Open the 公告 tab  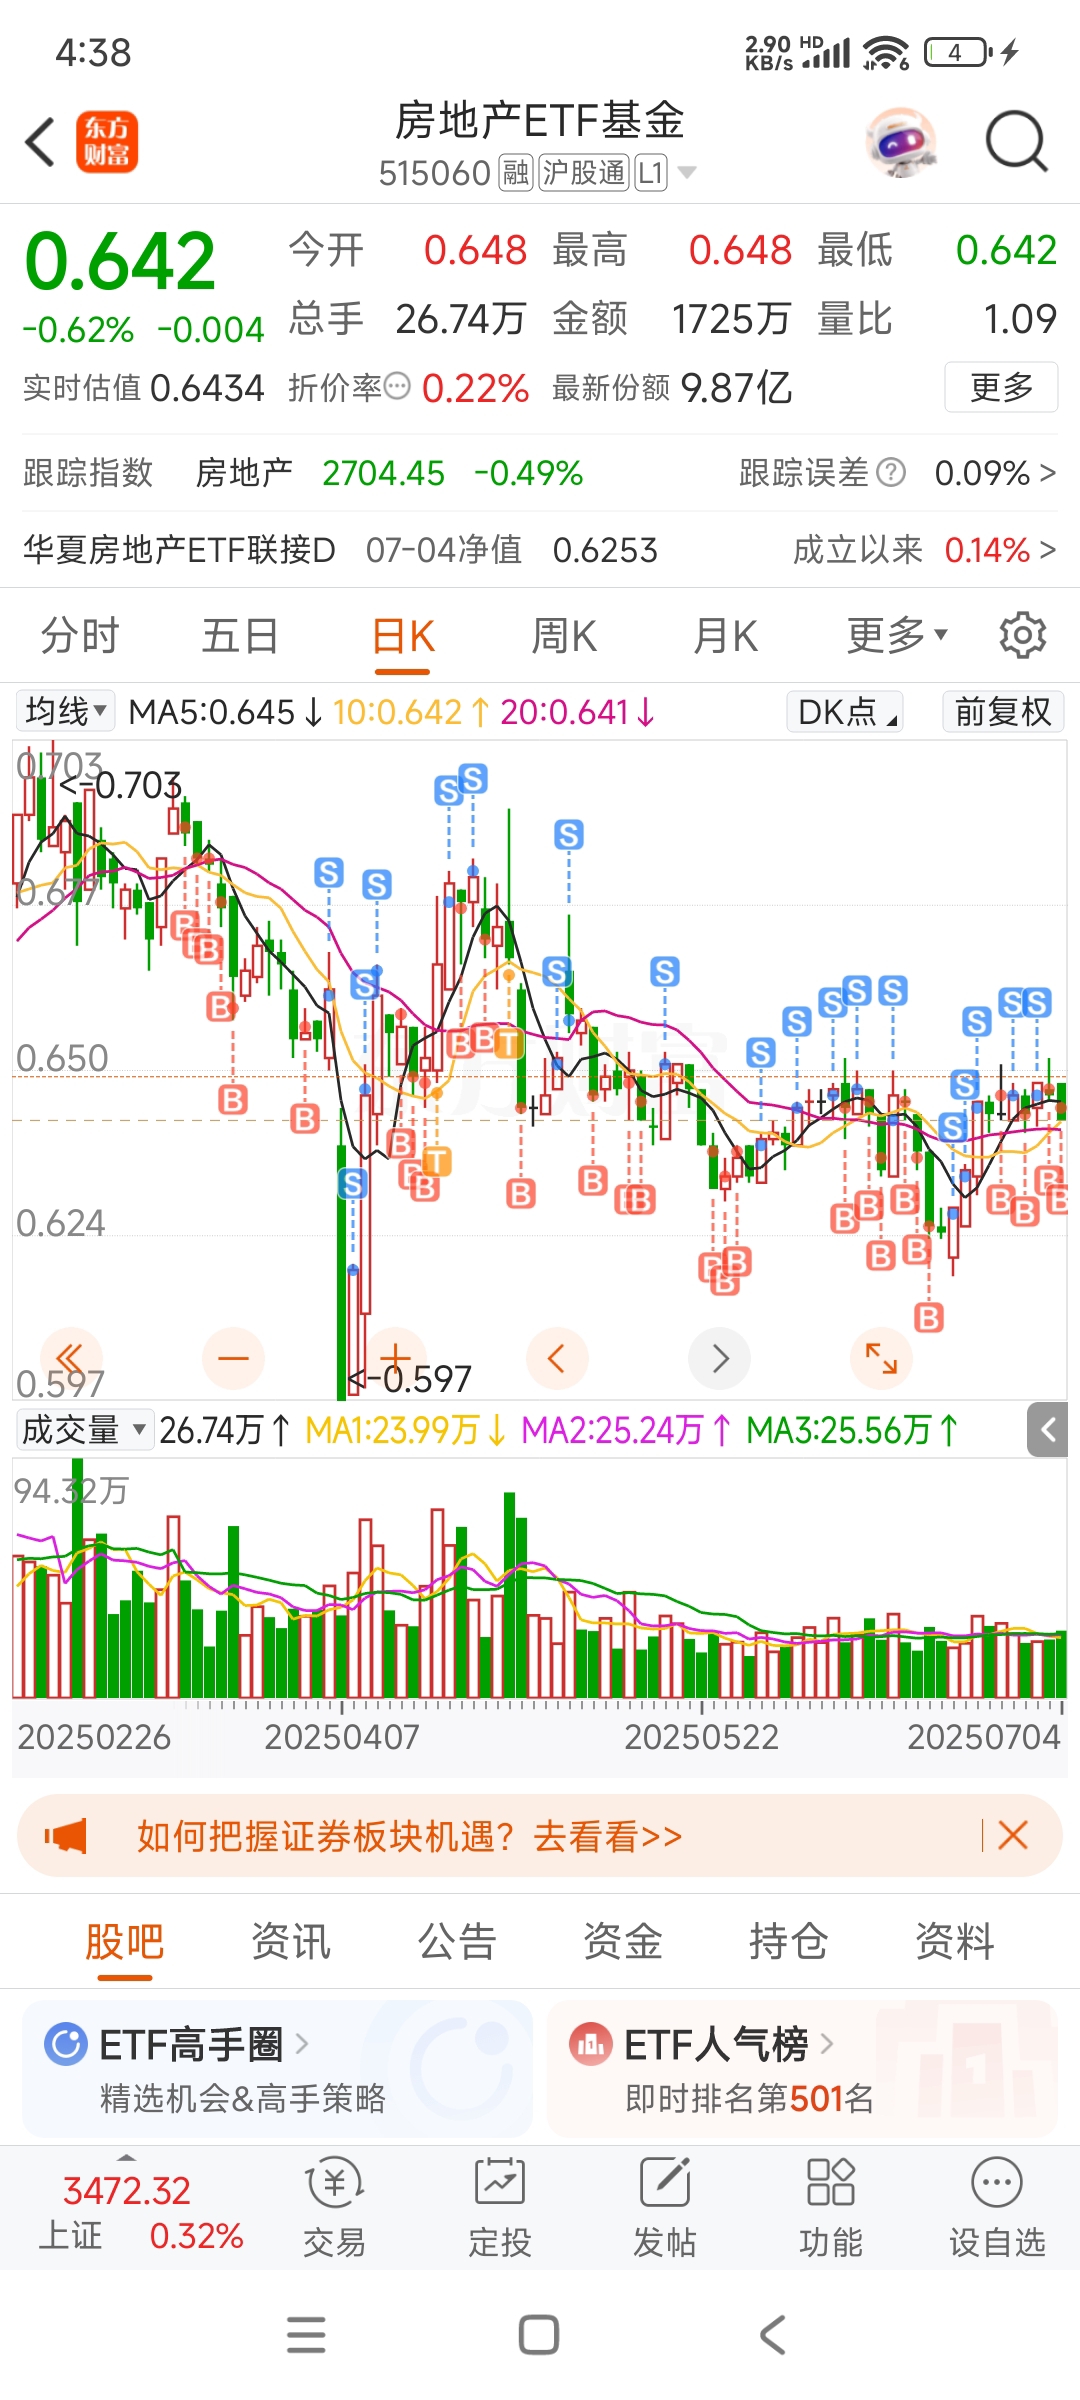pyautogui.click(x=457, y=1941)
